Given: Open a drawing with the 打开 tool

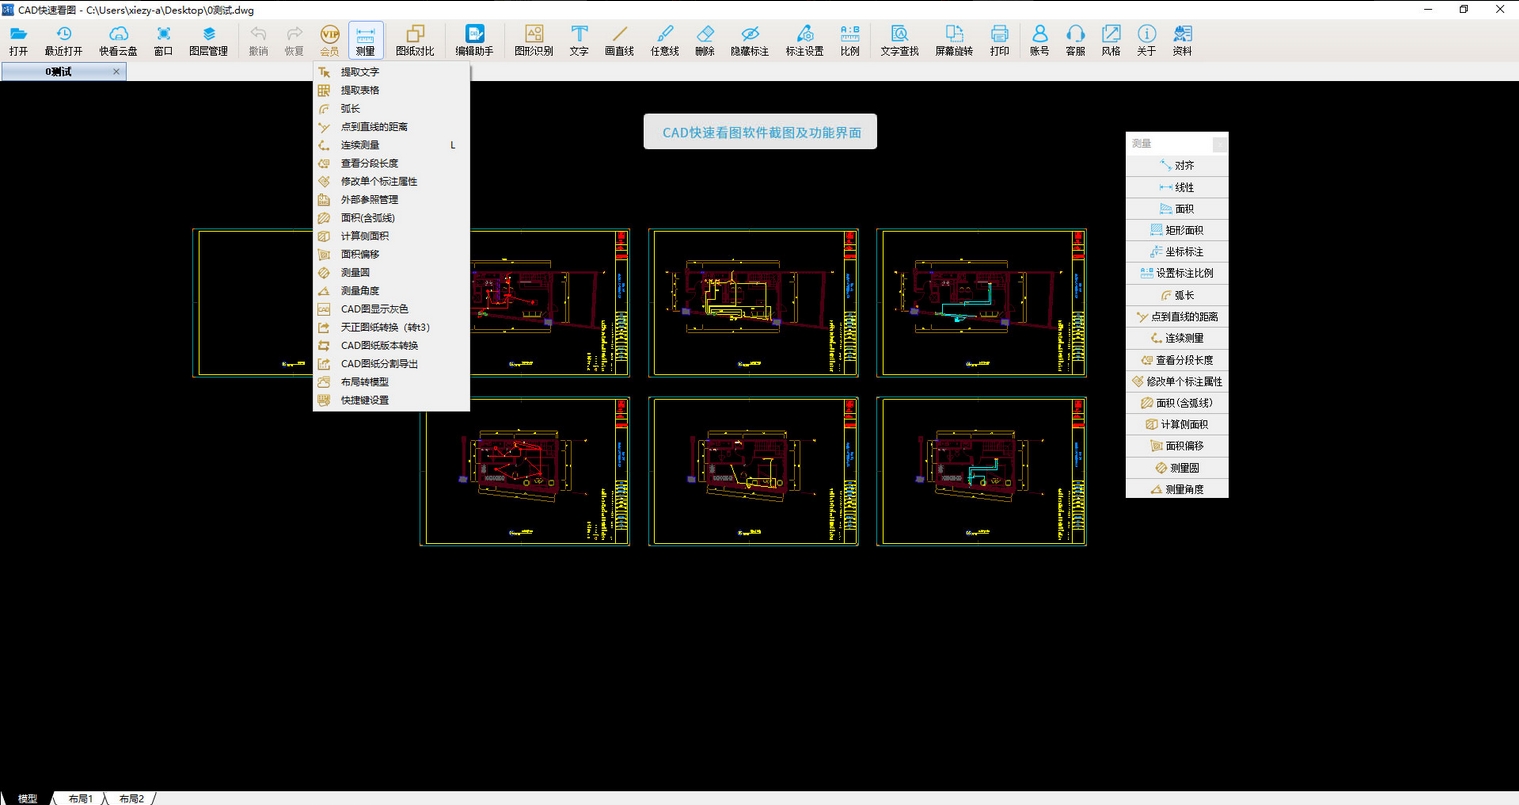Looking at the screenshot, I should tap(18, 41).
